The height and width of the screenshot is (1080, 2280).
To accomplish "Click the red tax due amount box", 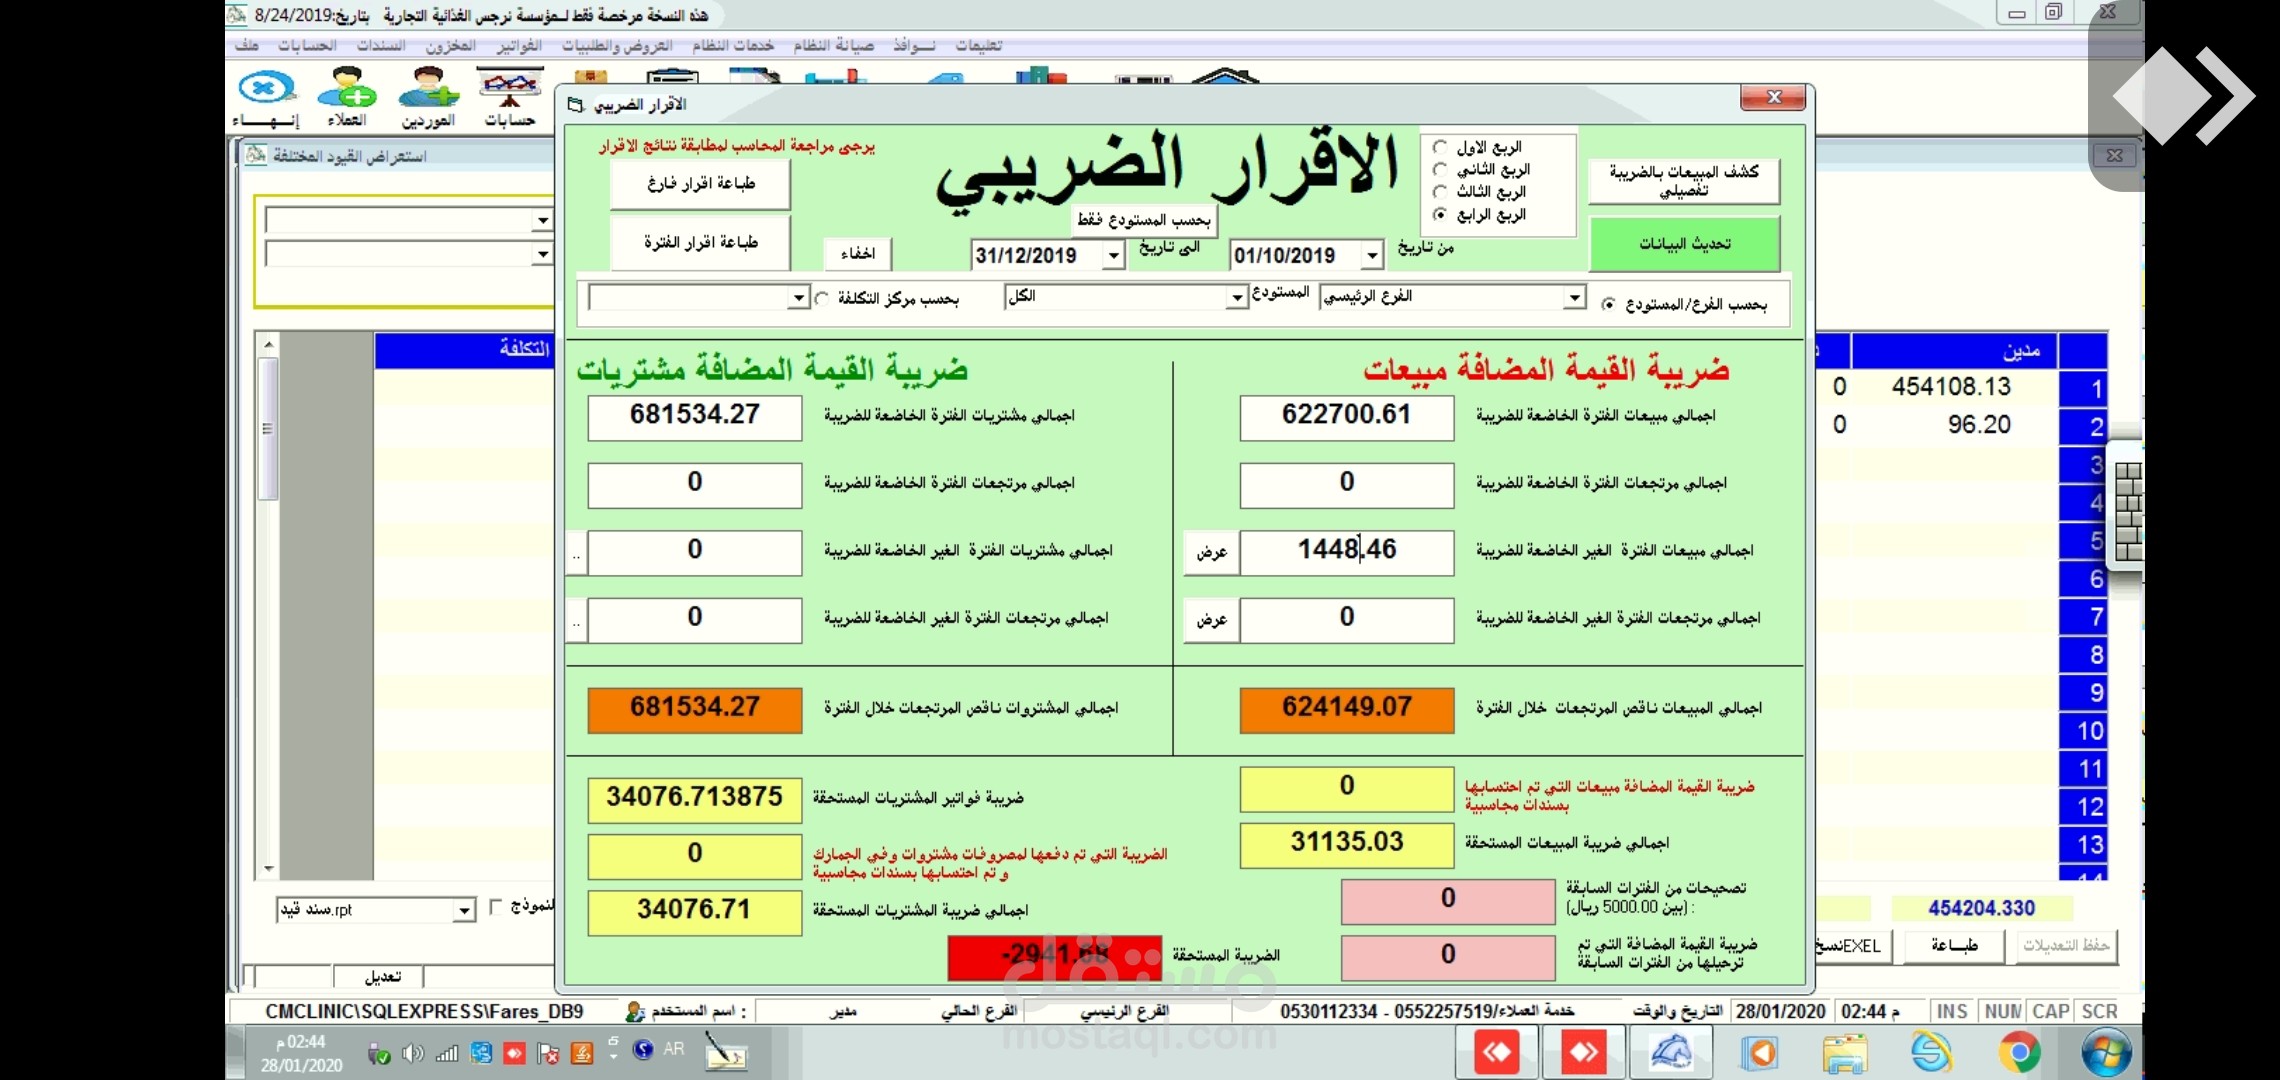I will (x=1054, y=957).
